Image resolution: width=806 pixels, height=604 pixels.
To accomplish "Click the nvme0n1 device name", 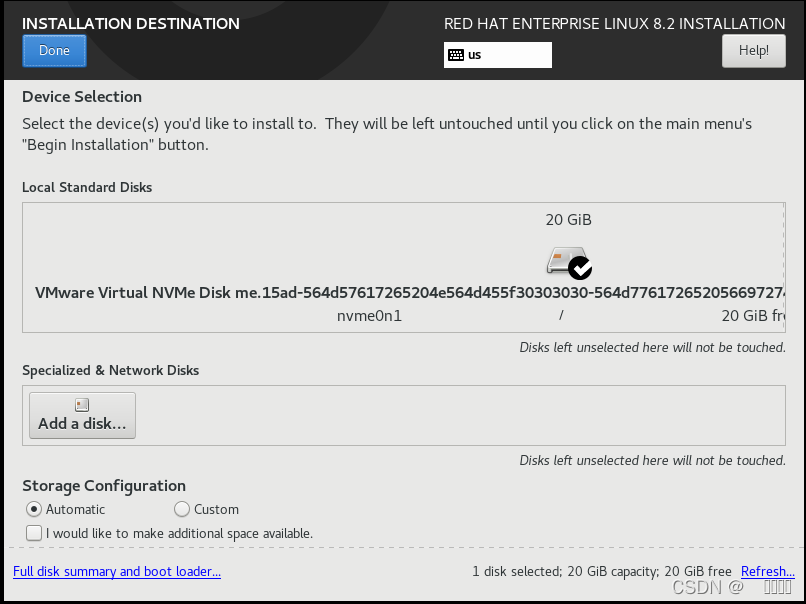I will 369,316.
